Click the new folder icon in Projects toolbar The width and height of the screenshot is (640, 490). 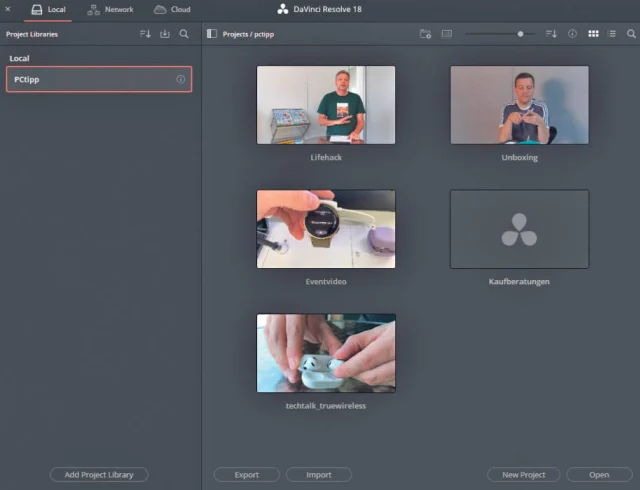click(x=425, y=34)
